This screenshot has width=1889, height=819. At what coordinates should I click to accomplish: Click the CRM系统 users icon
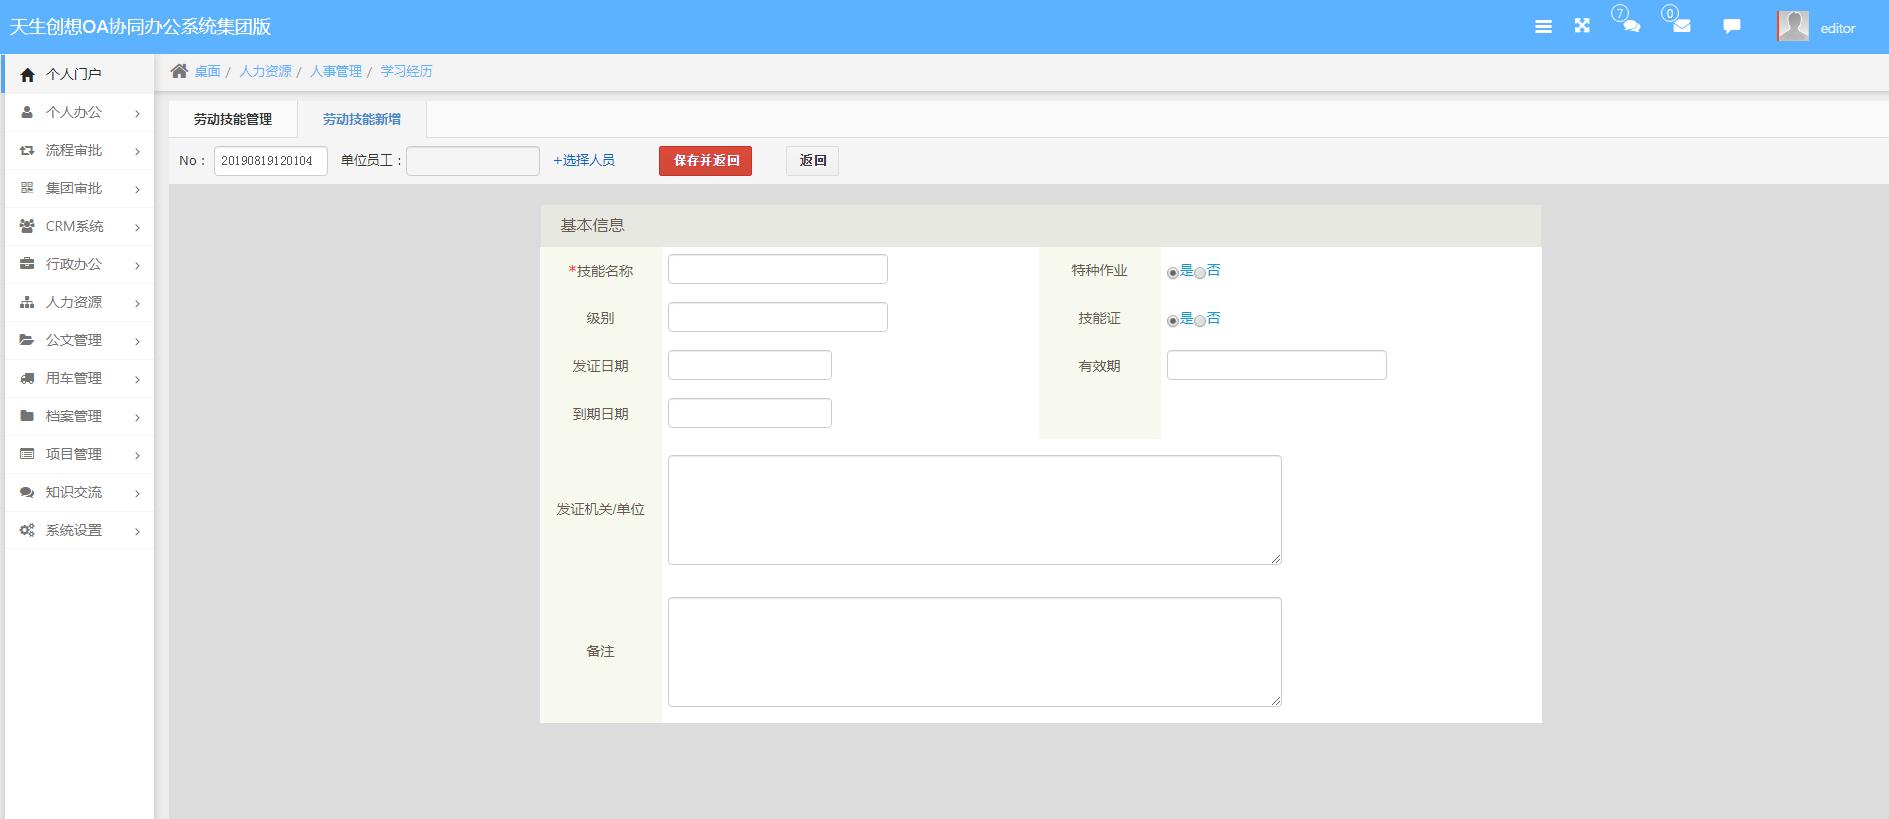(x=27, y=226)
